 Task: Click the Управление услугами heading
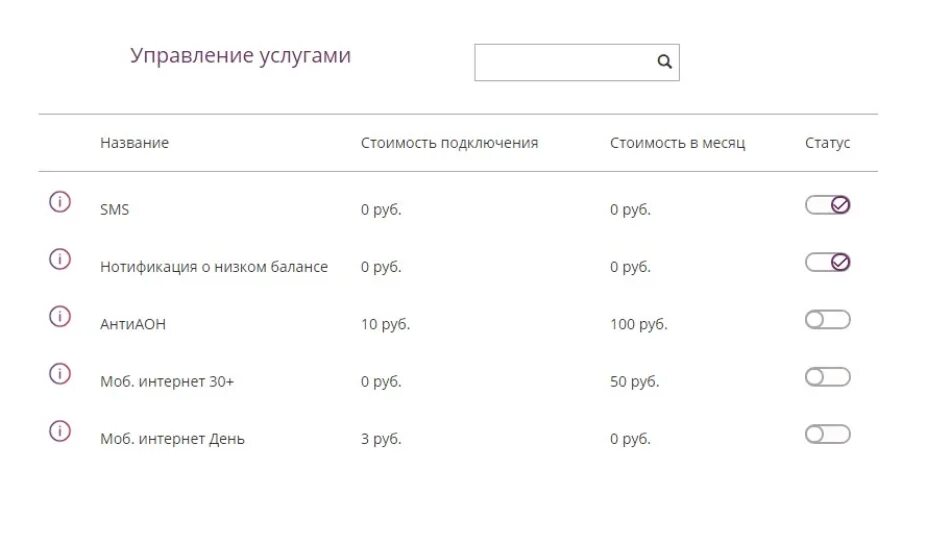(240, 56)
